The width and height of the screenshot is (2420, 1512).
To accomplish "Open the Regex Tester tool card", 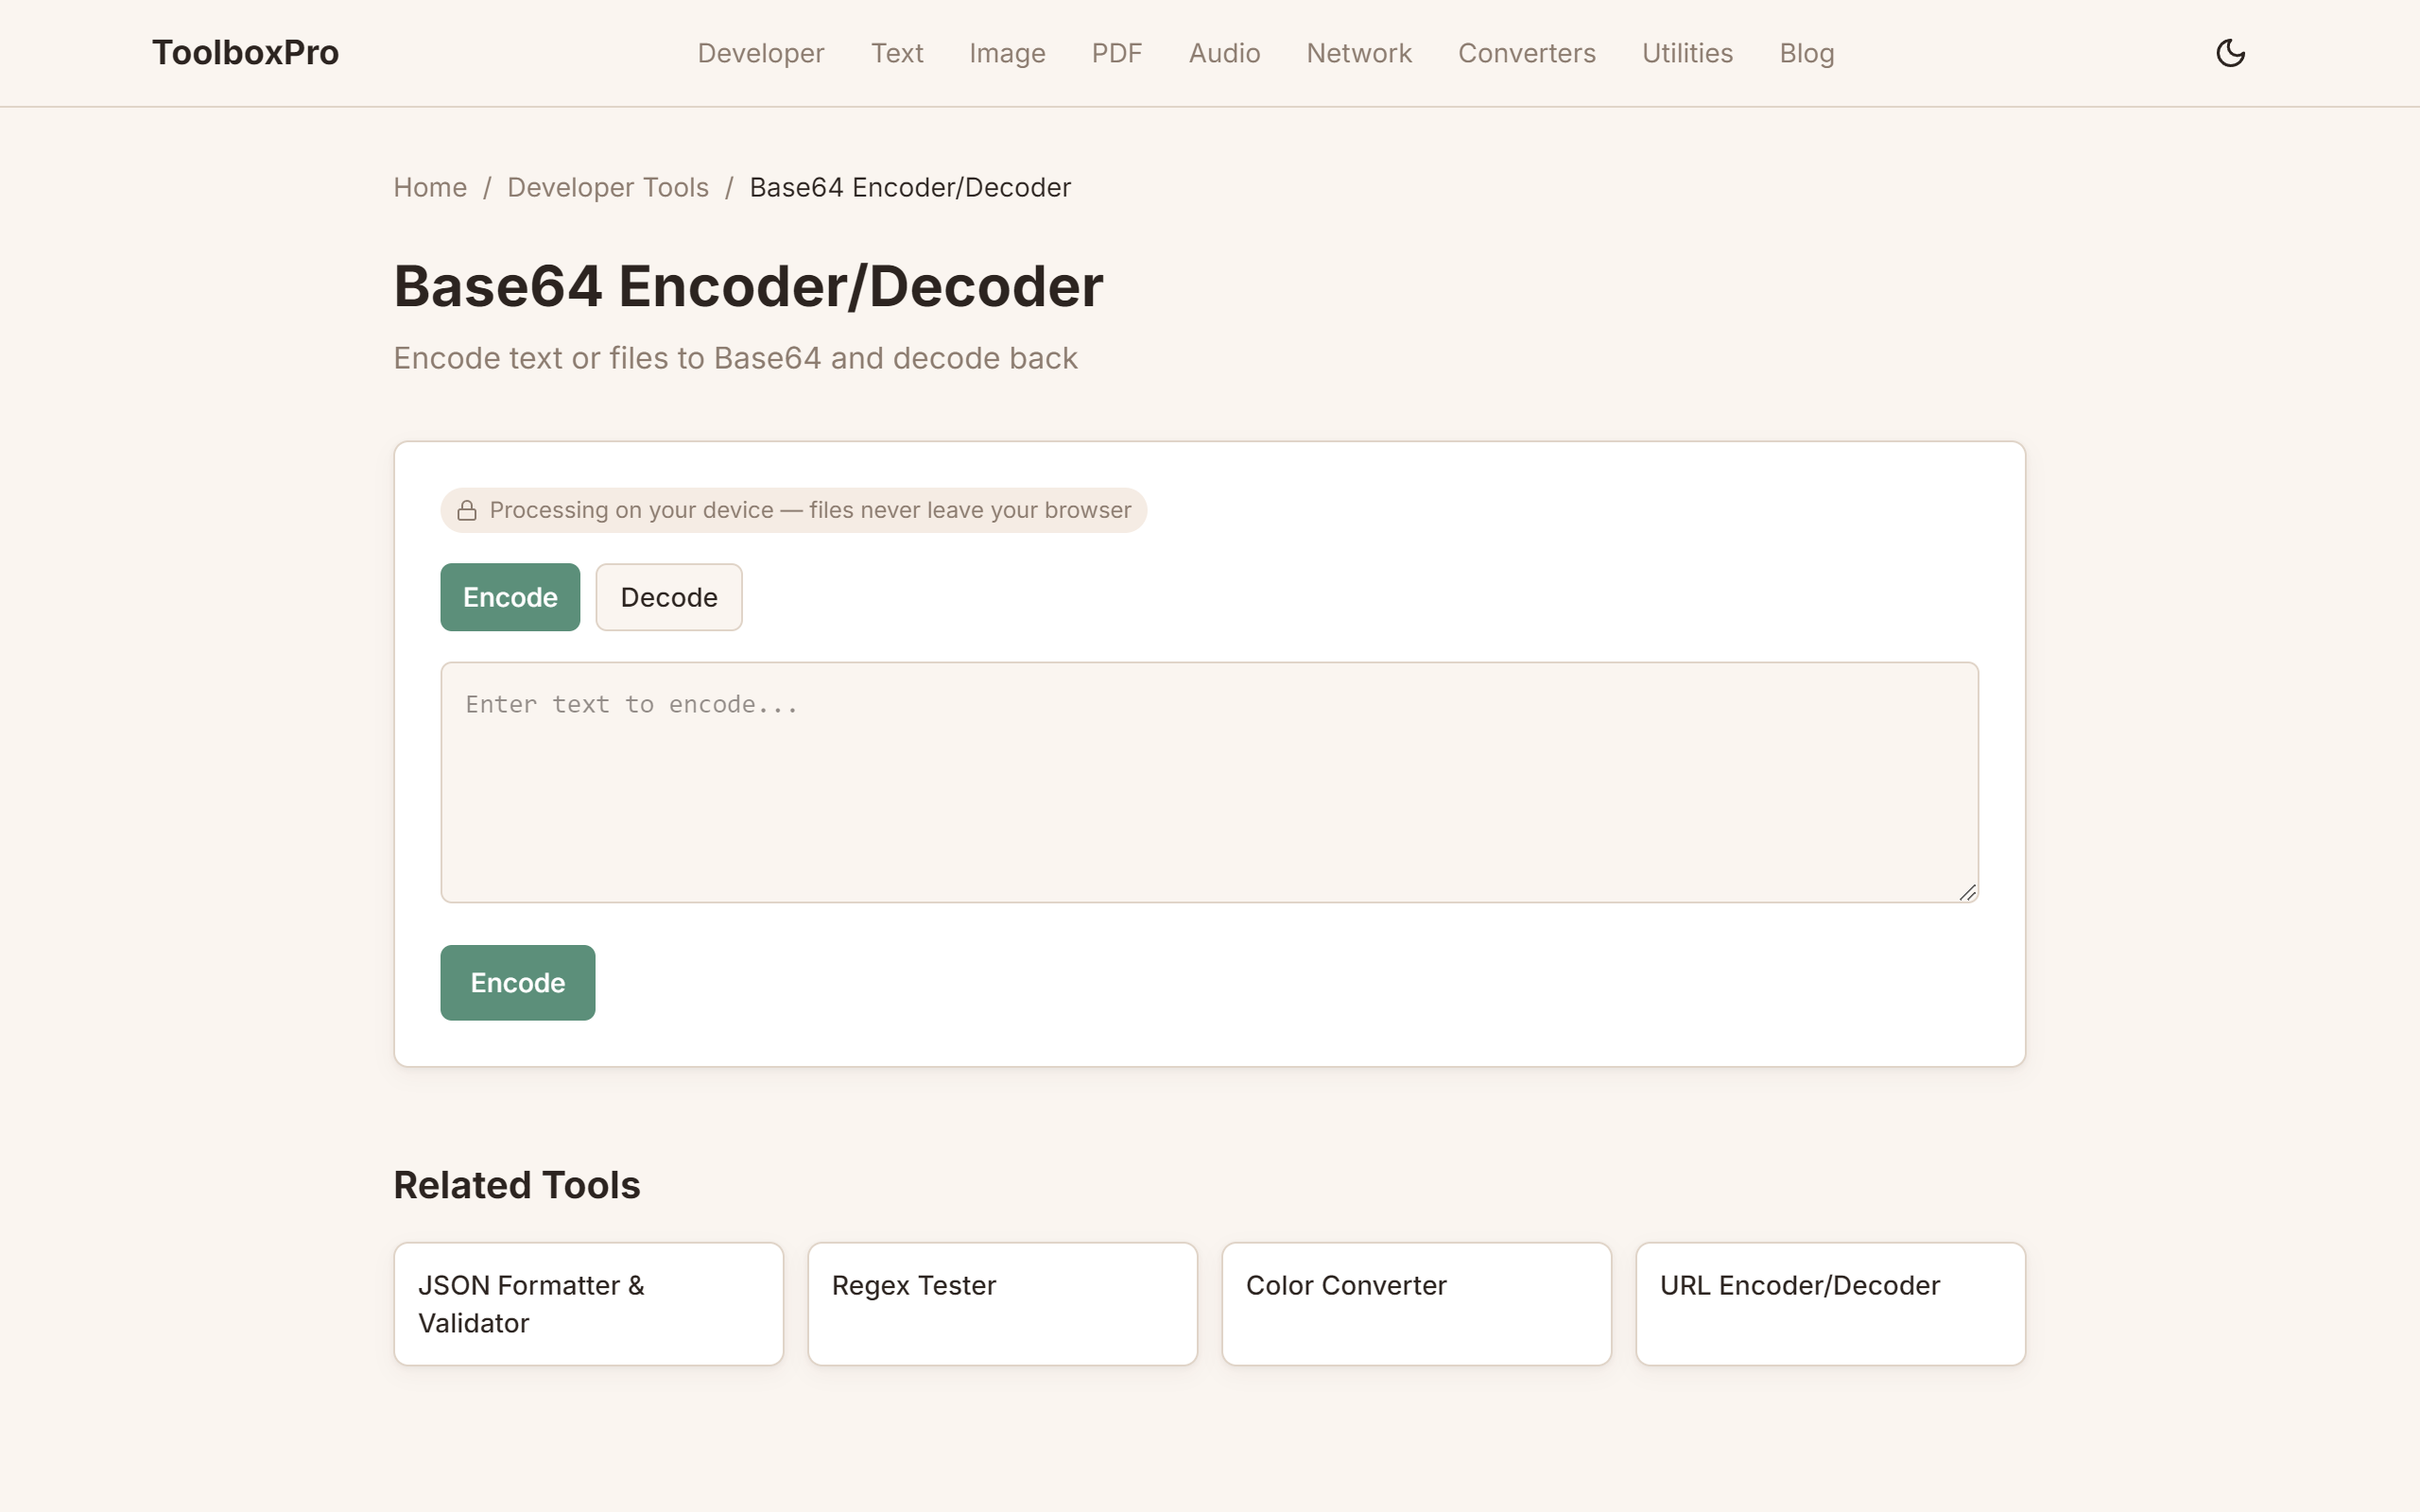I will pyautogui.click(x=1002, y=1304).
